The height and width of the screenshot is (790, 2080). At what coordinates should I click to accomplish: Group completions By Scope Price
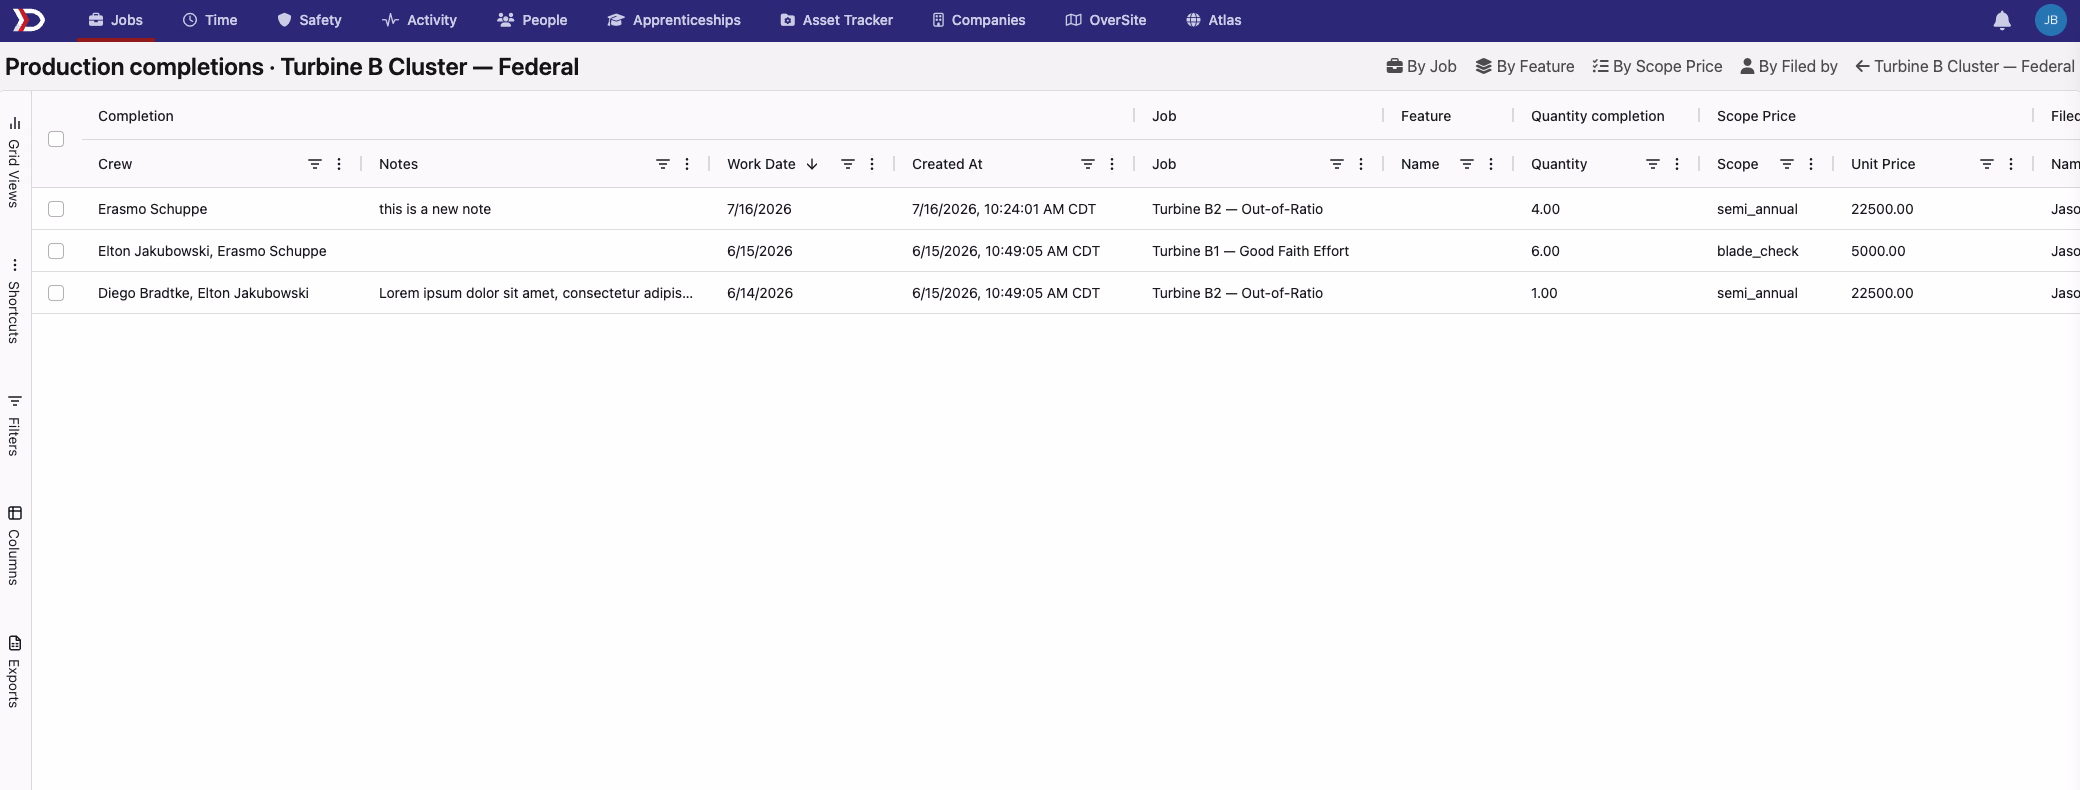(1658, 66)
